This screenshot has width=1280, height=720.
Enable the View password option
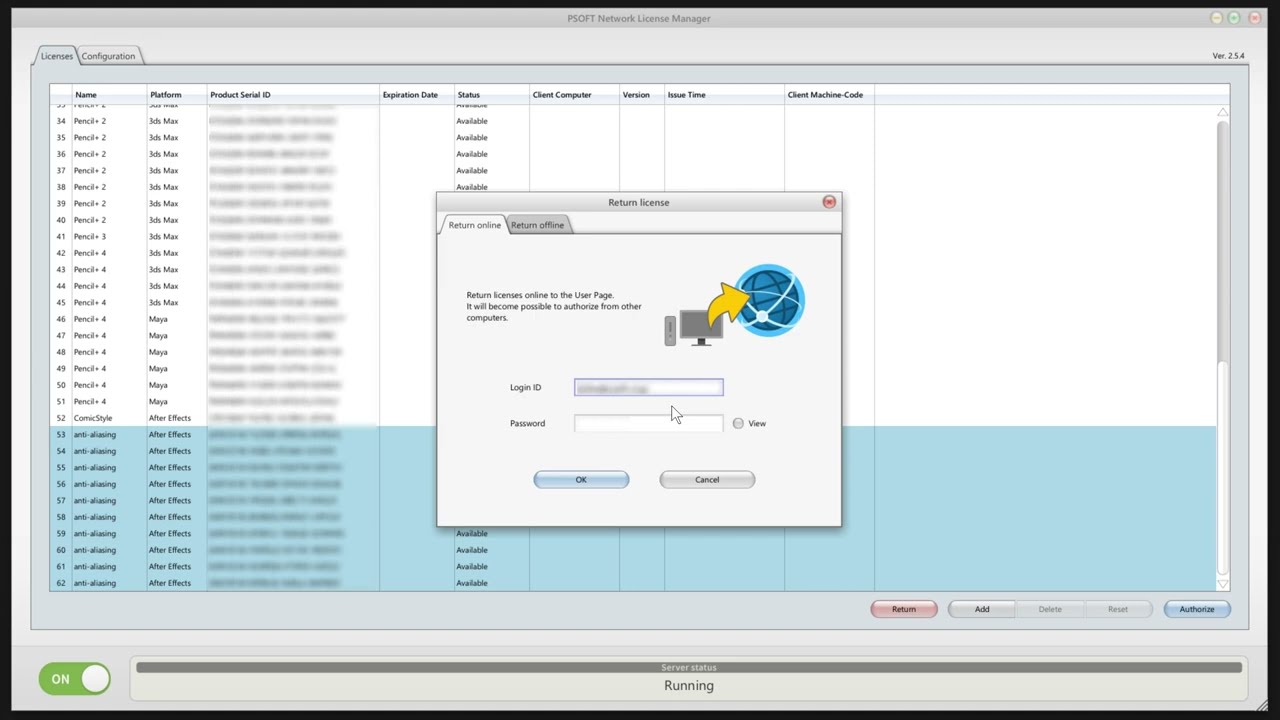tap(738, 423)
